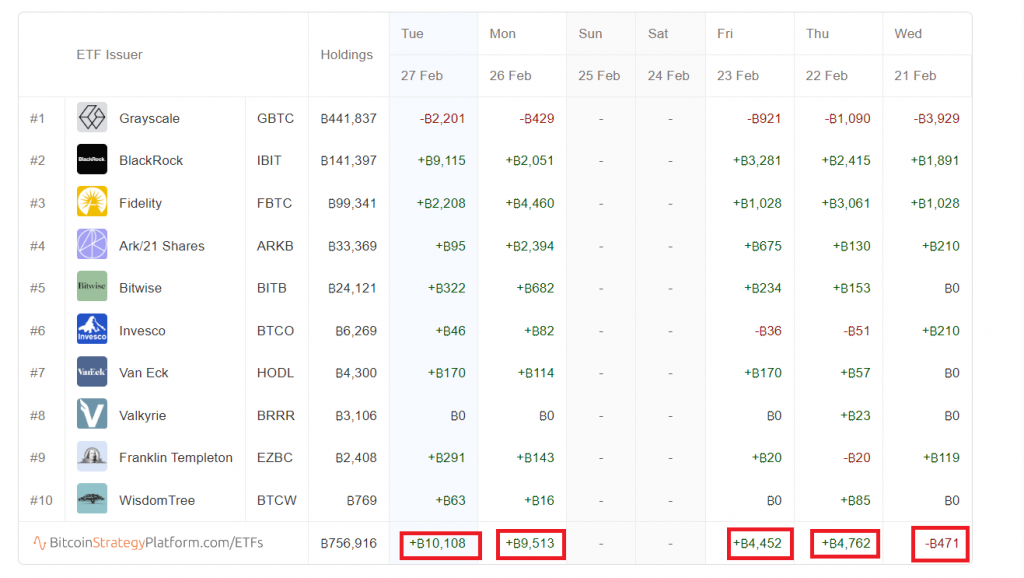Image resolution: width=1024 pixels, height=578 pixels.
Task: Click Grayscale Wednesday outflow -B3,929
Action: click(x=936, y=119)
